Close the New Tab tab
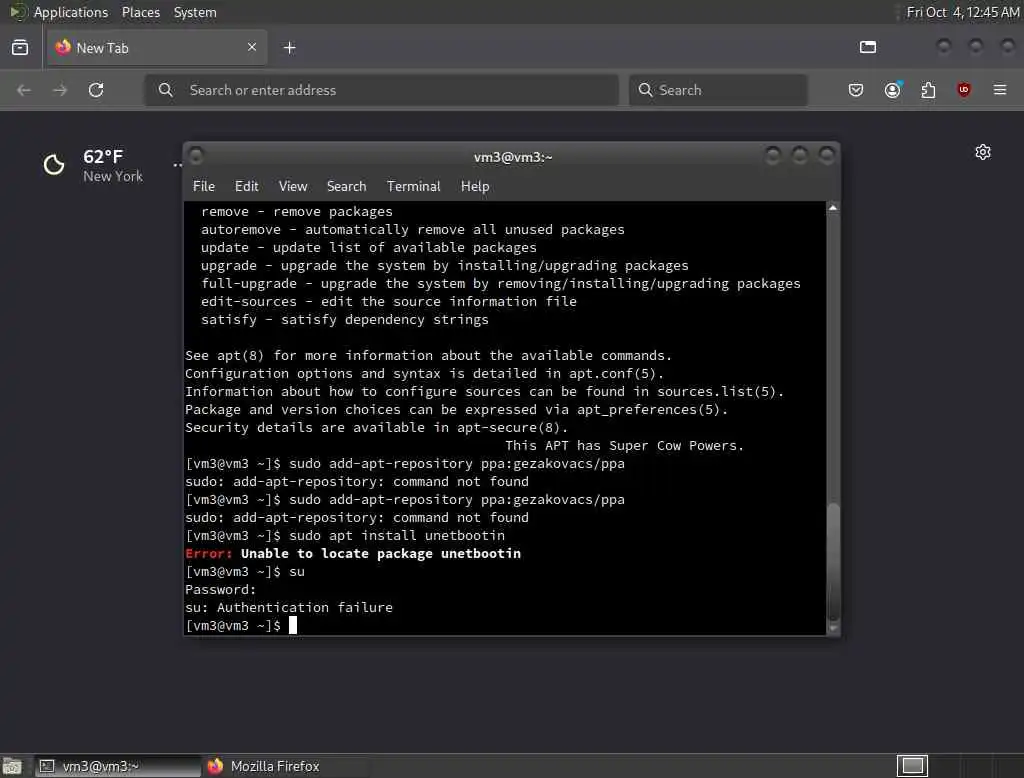Viewport: 1024px width, 778px height. 252,47
